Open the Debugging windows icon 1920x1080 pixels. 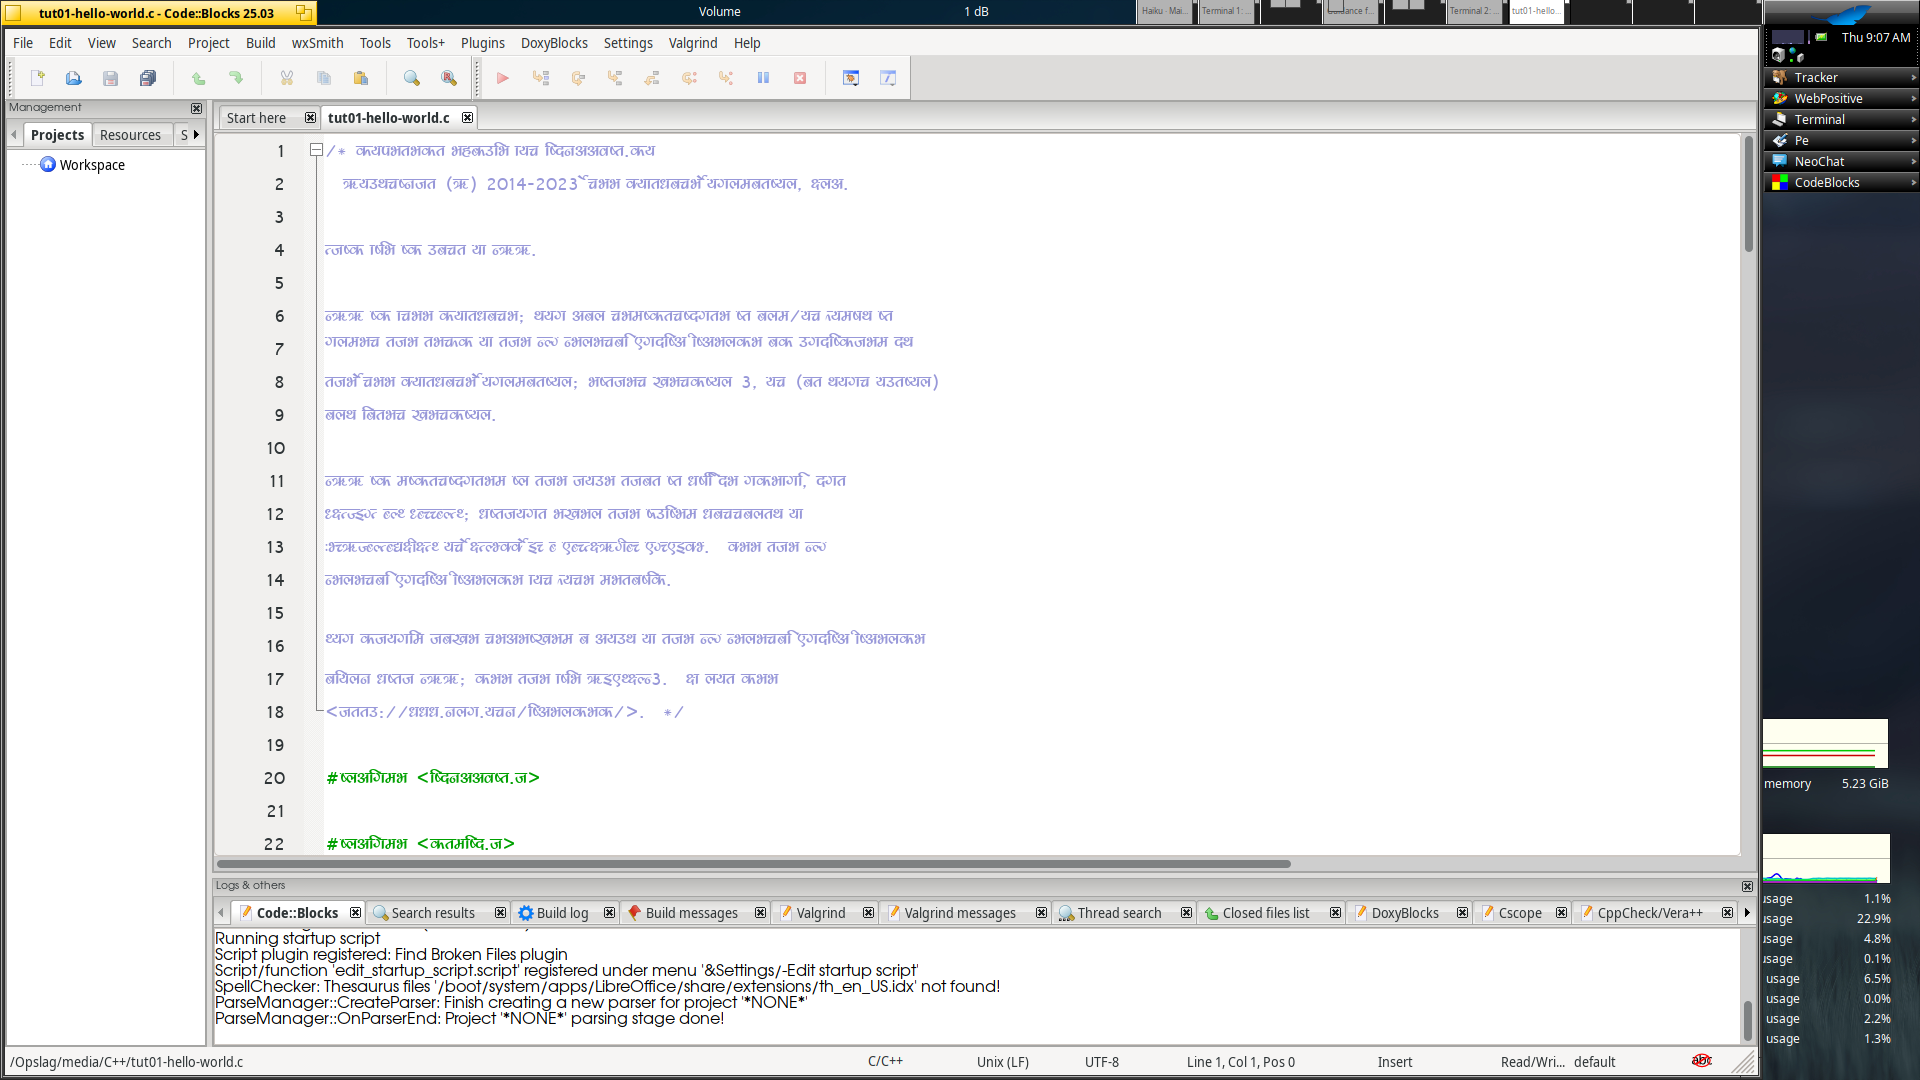click(851, 78)
